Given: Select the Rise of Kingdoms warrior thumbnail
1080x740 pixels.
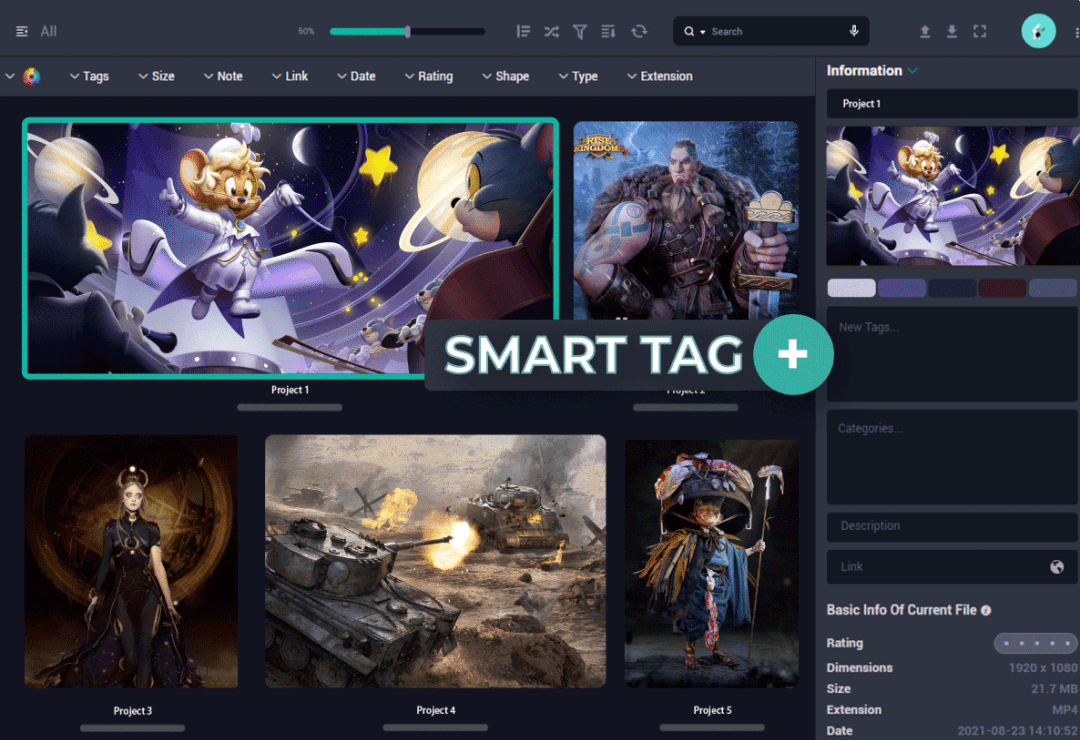Looking at the screenshot, I should pyautogui.click(x=686, y=220).
